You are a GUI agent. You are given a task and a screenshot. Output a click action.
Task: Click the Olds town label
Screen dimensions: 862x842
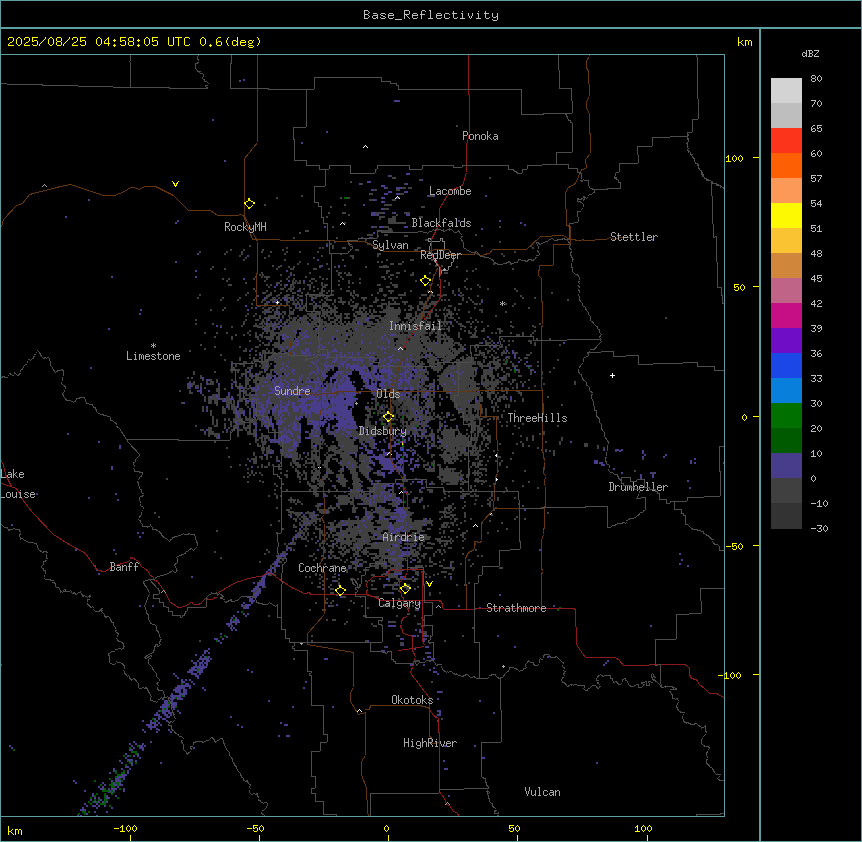click(388, 394)
